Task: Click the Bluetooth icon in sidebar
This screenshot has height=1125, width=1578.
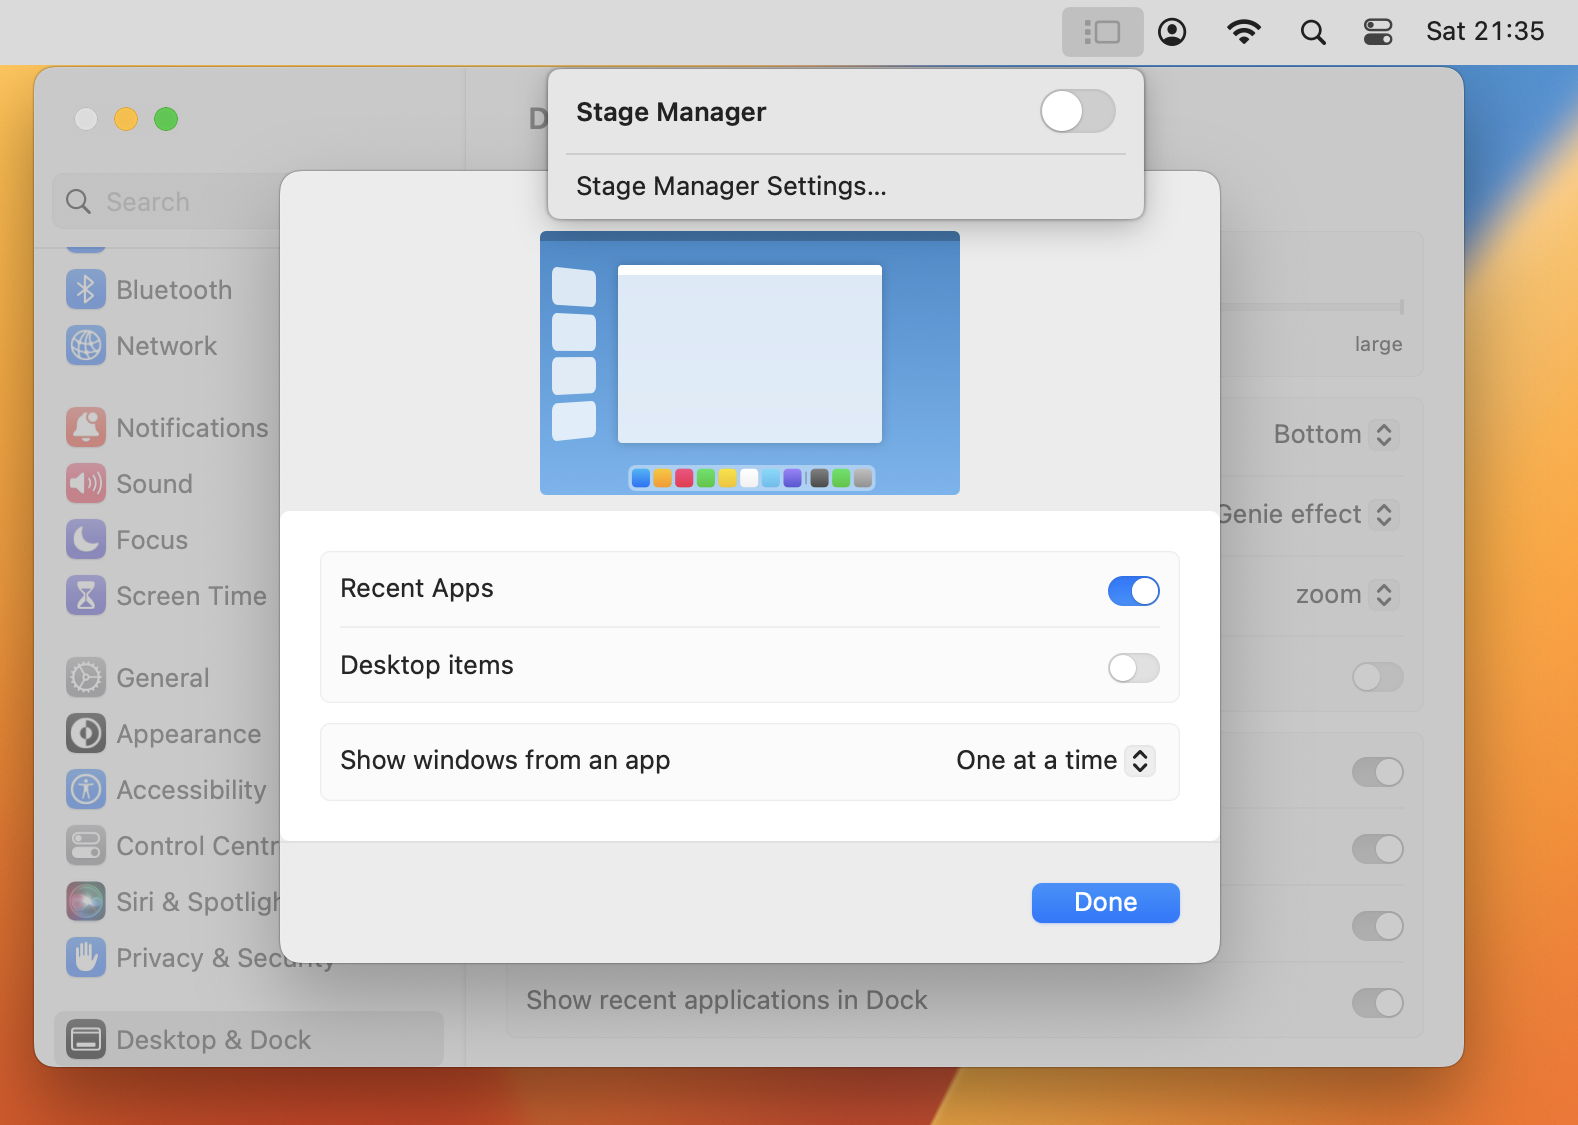Action: [x=86, y=290]
